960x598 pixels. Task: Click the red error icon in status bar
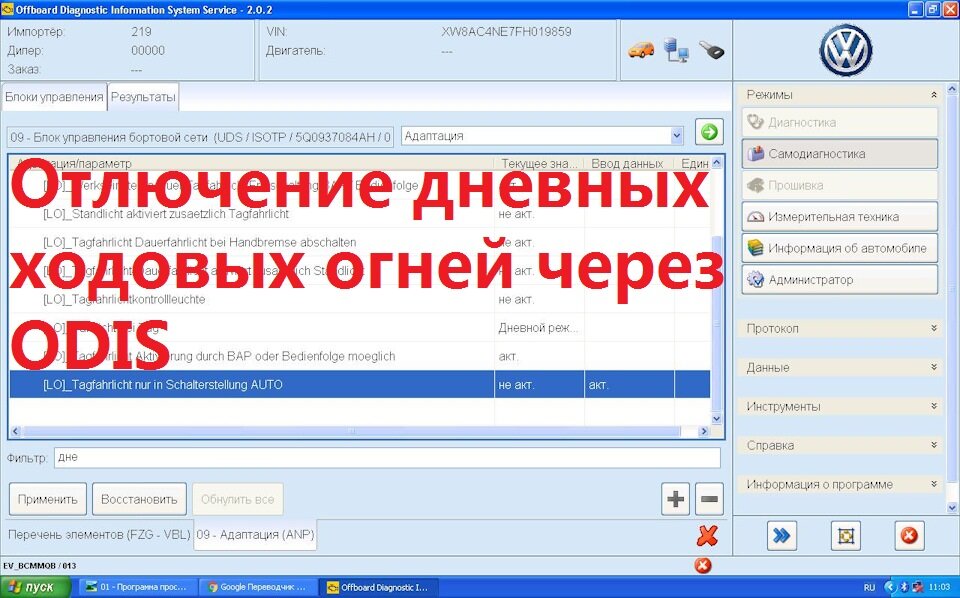point(703,565)
